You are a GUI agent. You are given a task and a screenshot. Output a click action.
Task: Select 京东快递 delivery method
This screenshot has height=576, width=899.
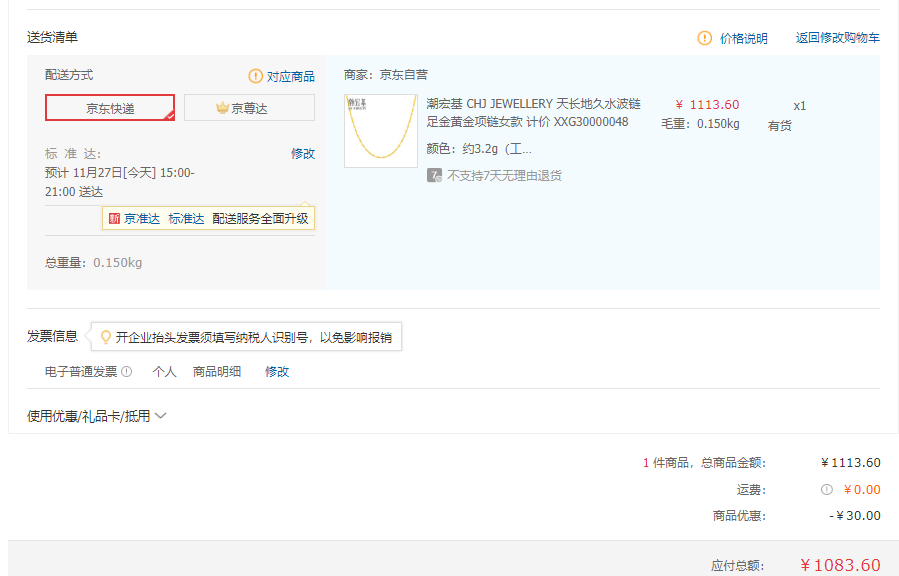(x=110, y=108)
